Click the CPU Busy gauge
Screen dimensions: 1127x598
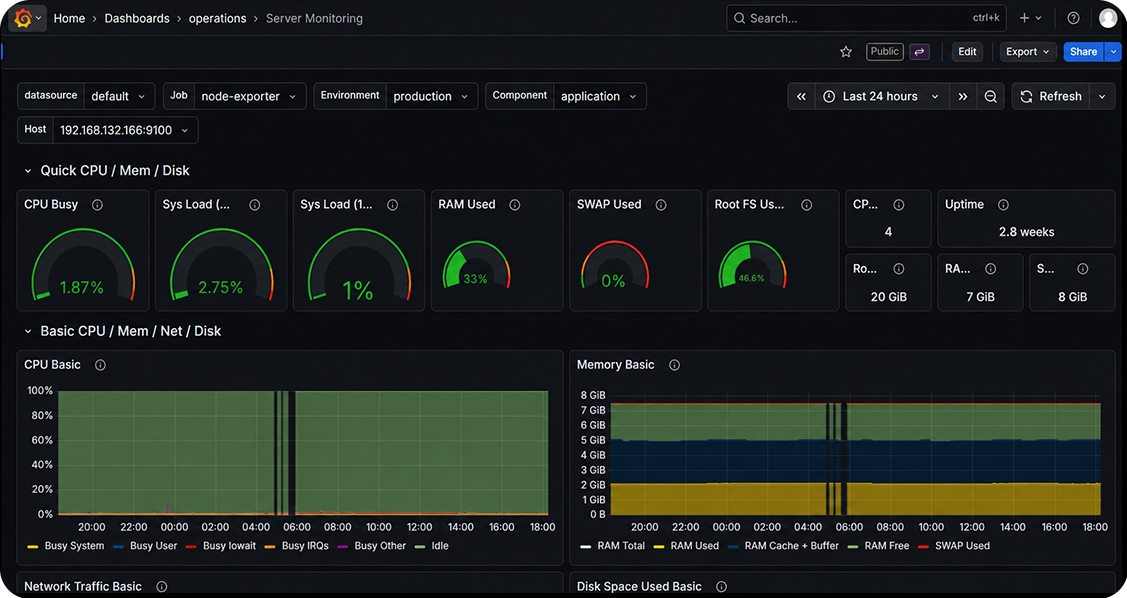[x=83, y=264]
